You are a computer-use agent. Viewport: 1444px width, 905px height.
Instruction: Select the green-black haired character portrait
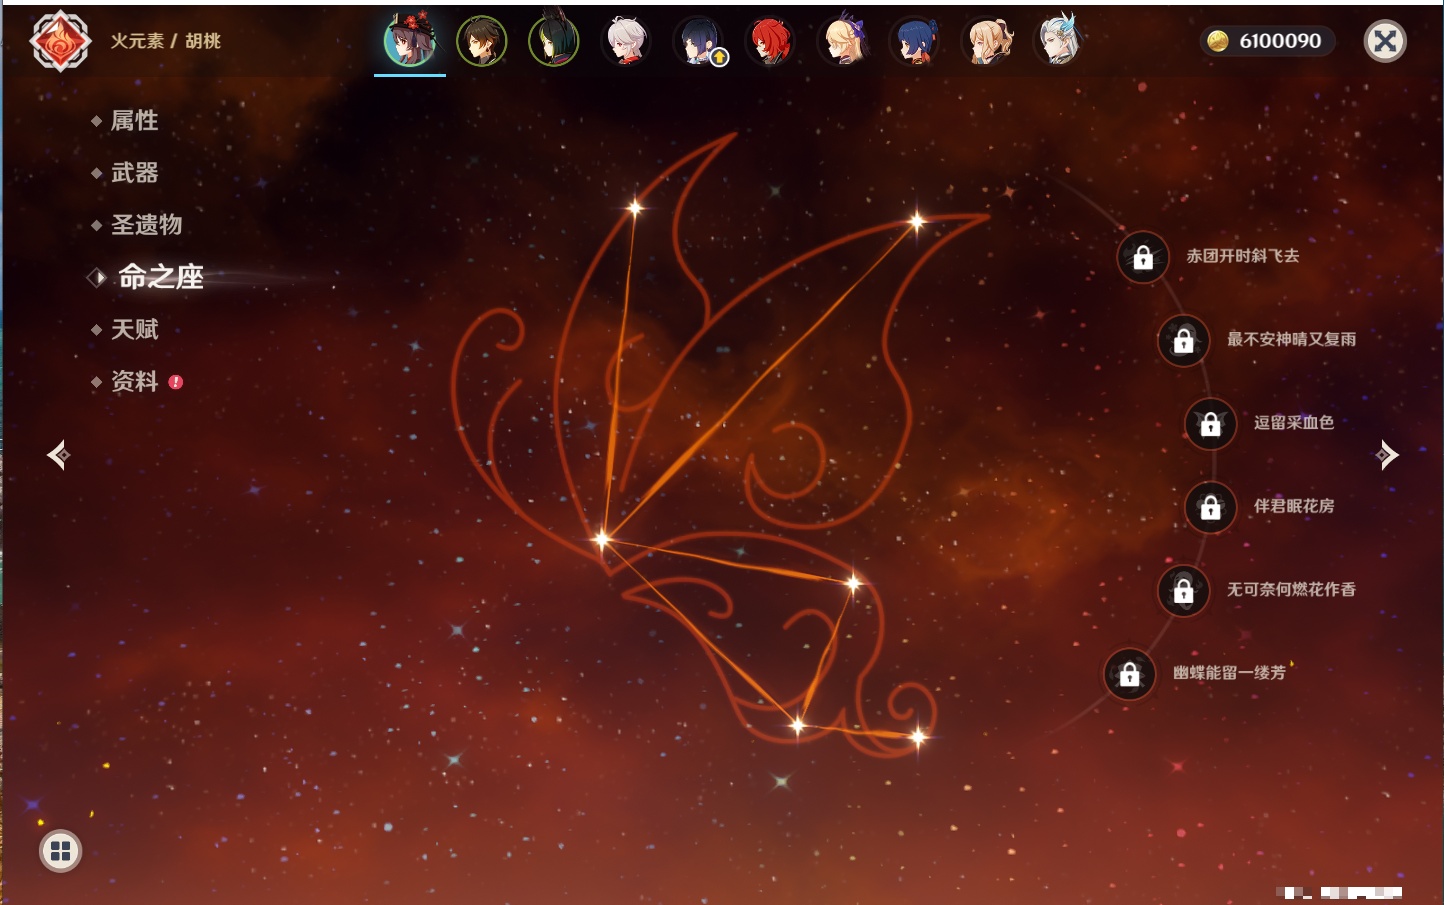pyautogui.click(x=554, y=41)
